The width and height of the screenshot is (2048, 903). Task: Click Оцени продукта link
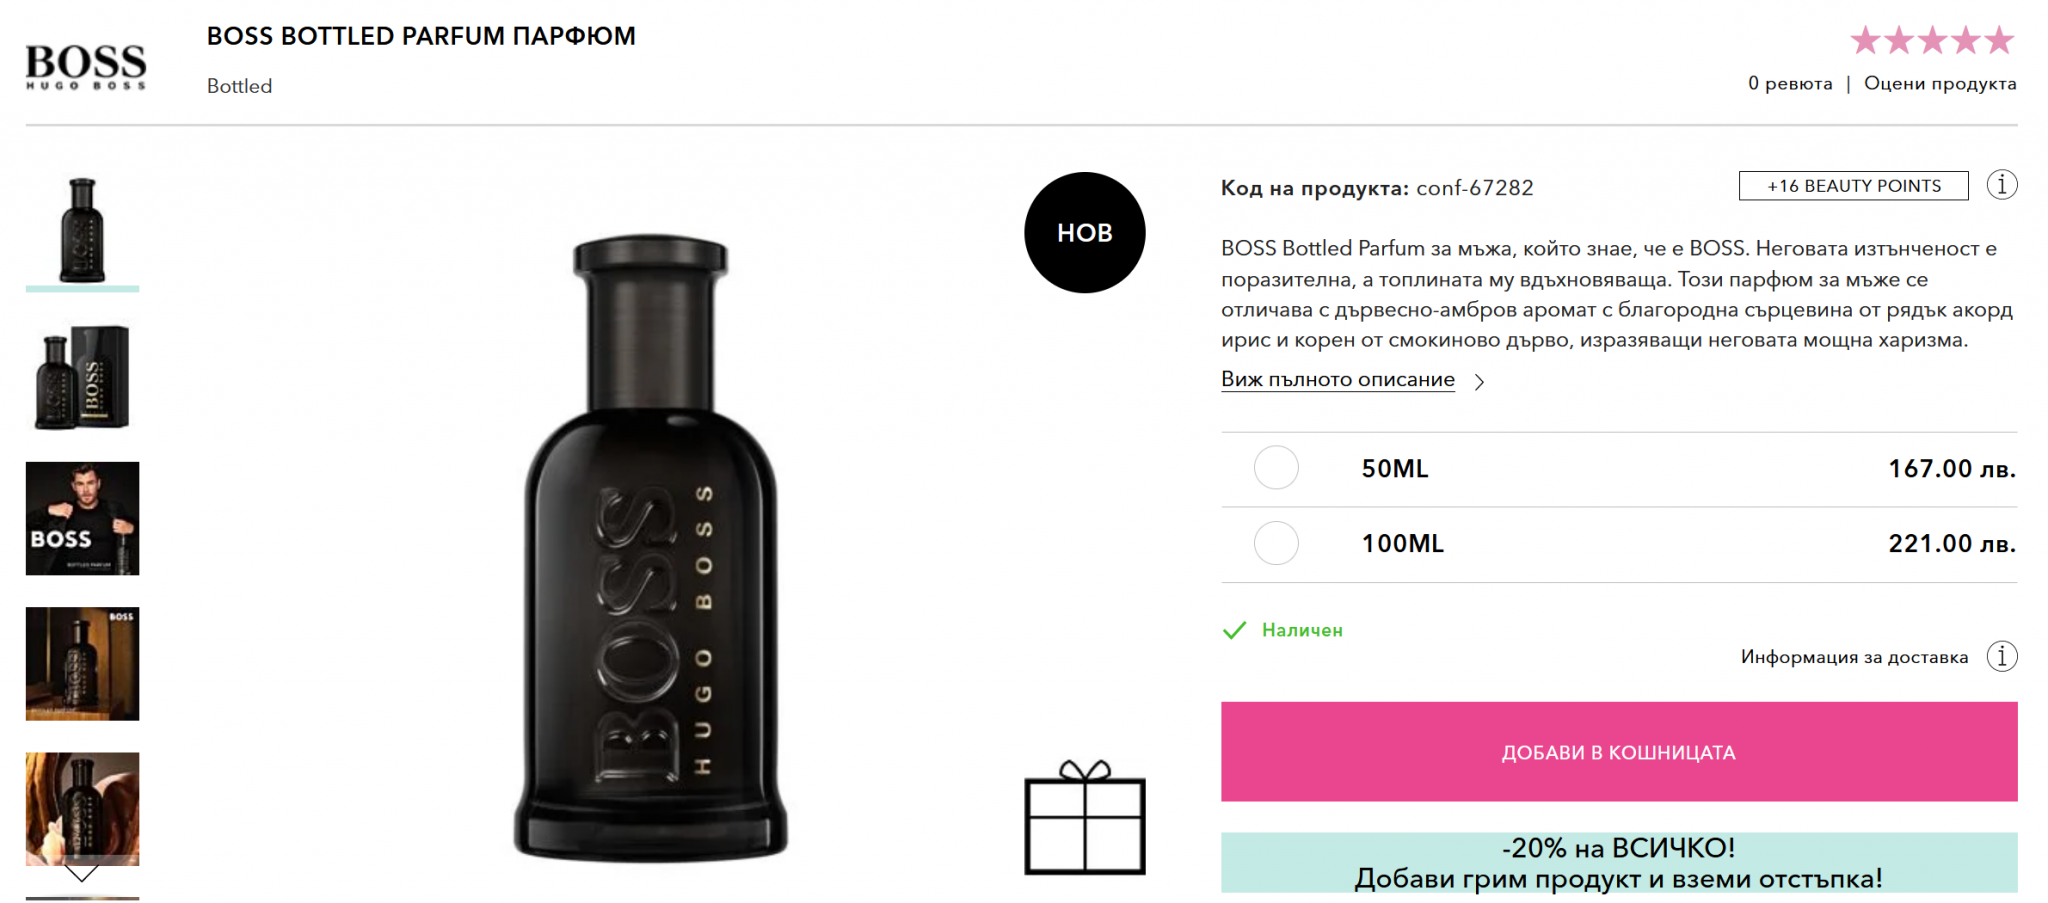pos(1940,84)
